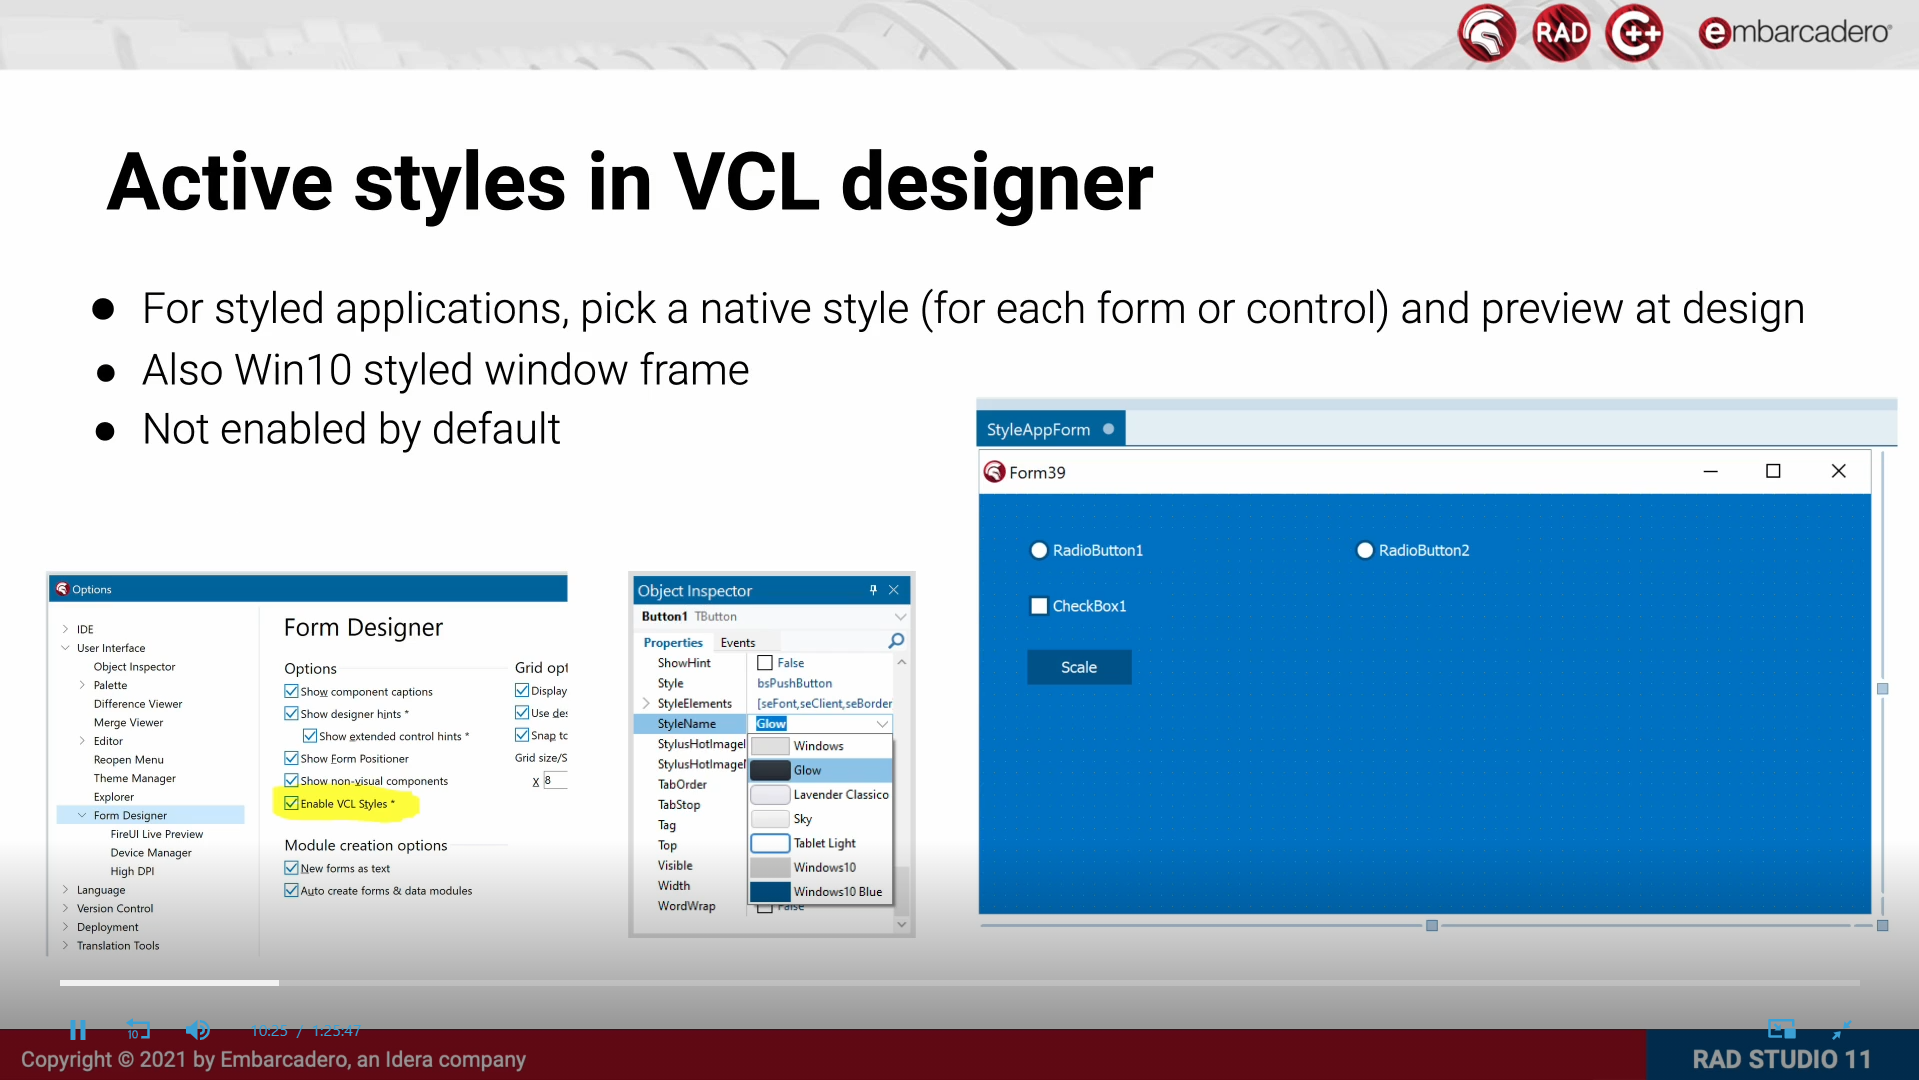Expand the Deployment tree node
This screenshot has width=1919, height=1080.
tap(65, 927)
